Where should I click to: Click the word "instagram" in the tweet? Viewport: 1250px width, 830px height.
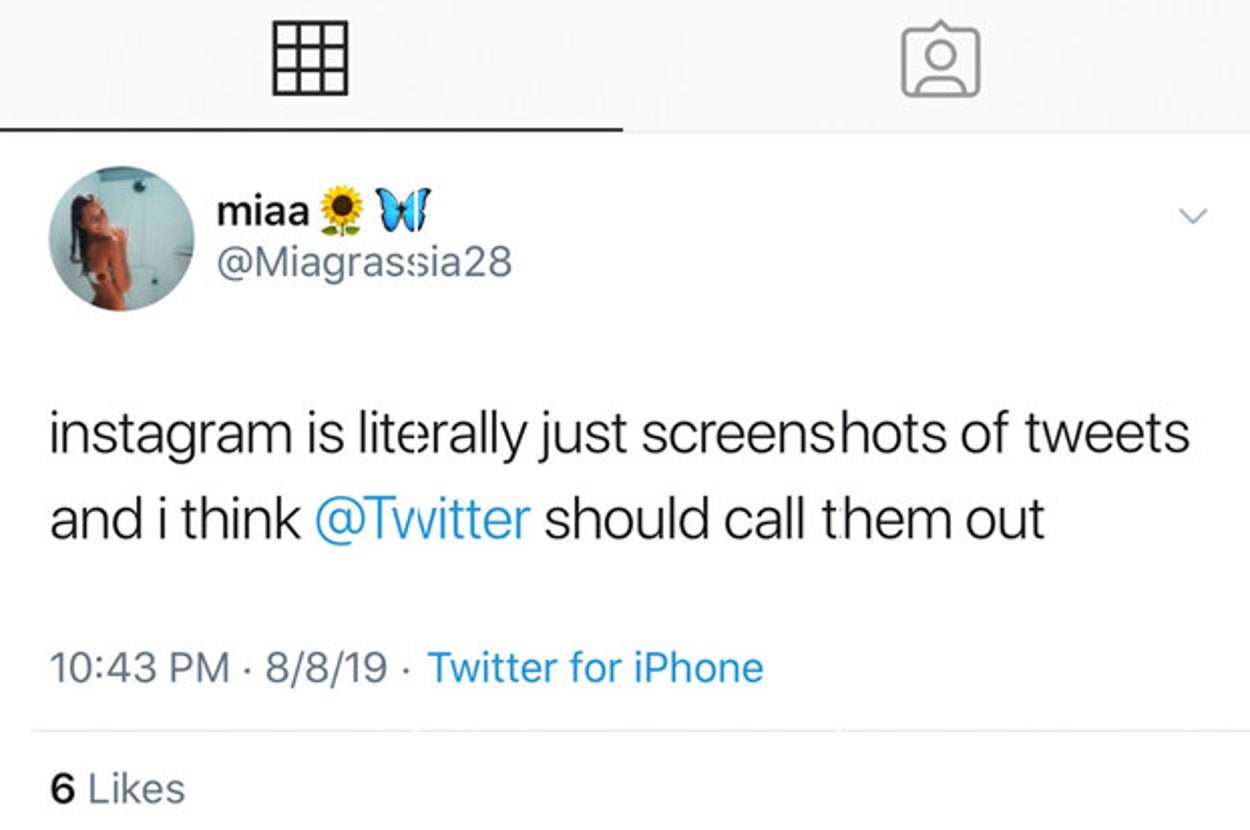coord(169,435)
